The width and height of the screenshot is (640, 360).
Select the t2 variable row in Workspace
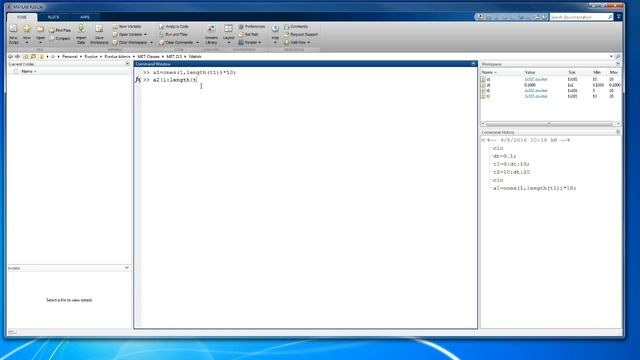551,96
